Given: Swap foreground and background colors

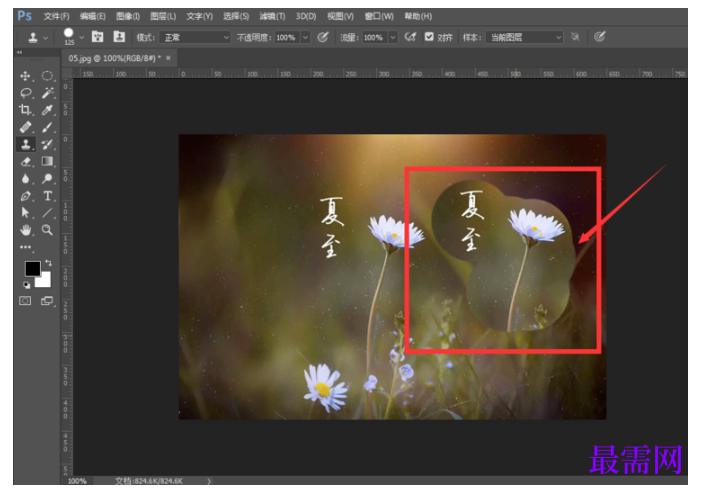Looking at the screenshot, I should tap(48, 262).
